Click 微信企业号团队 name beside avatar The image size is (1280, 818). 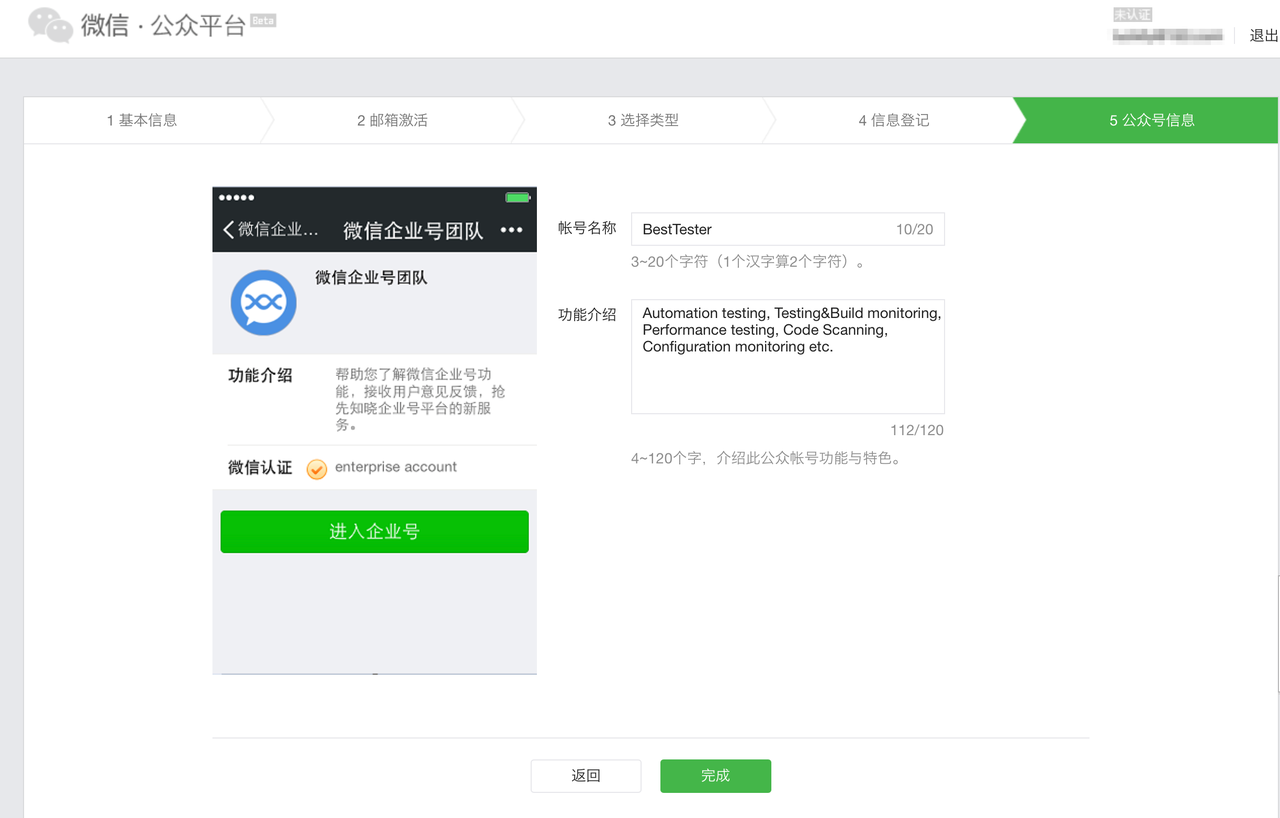[371, 277]
